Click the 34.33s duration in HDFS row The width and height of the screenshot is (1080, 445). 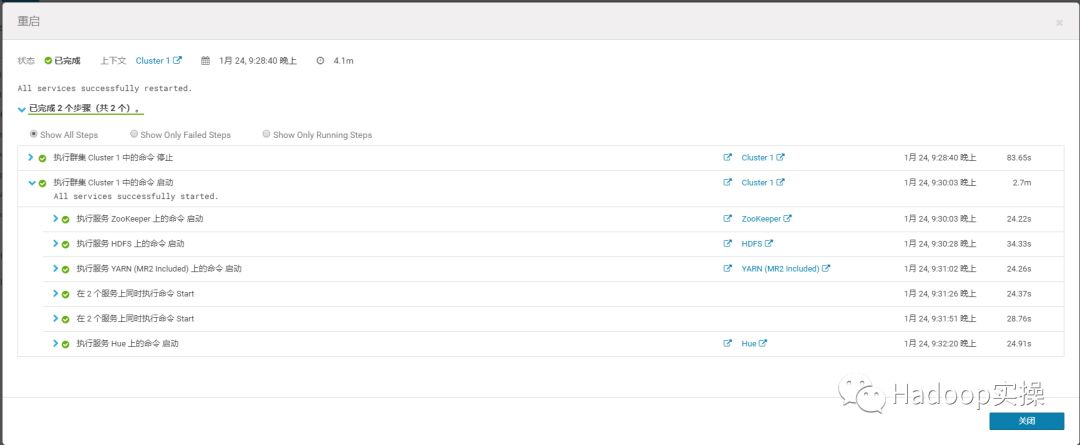coord(1019,244)
